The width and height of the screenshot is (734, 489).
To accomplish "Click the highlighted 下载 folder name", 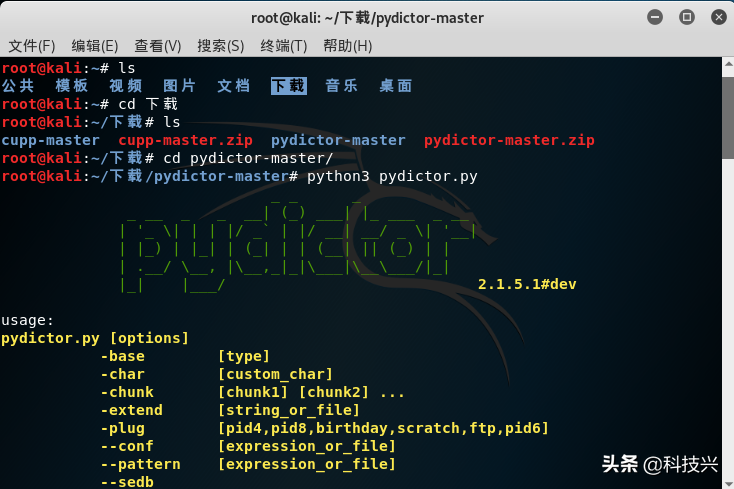I will pos(289,86).
